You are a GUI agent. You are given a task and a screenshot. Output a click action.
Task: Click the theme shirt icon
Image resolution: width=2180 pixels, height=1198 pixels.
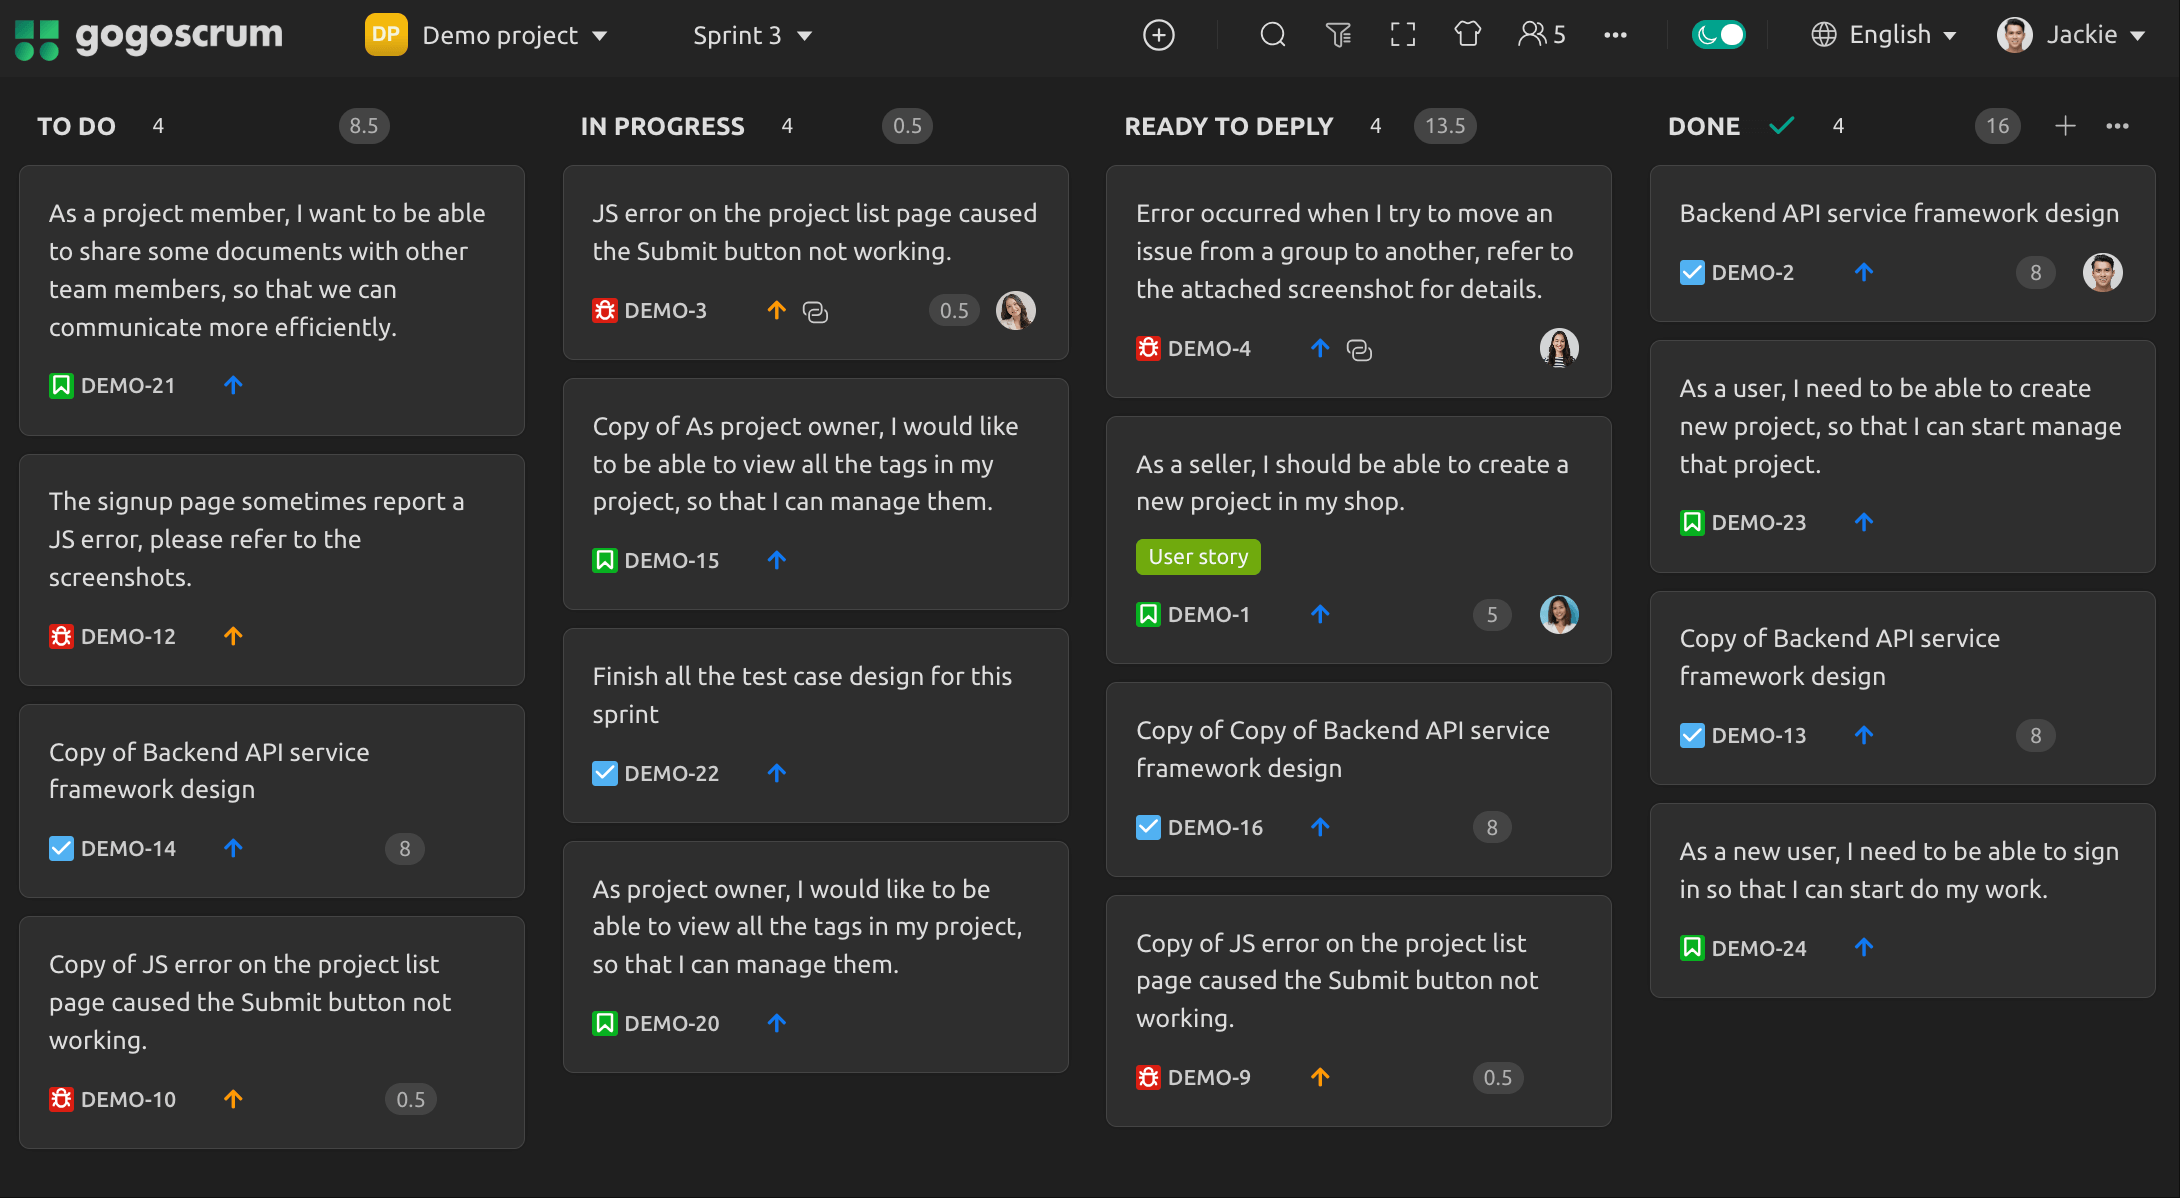coord(1467,35)
